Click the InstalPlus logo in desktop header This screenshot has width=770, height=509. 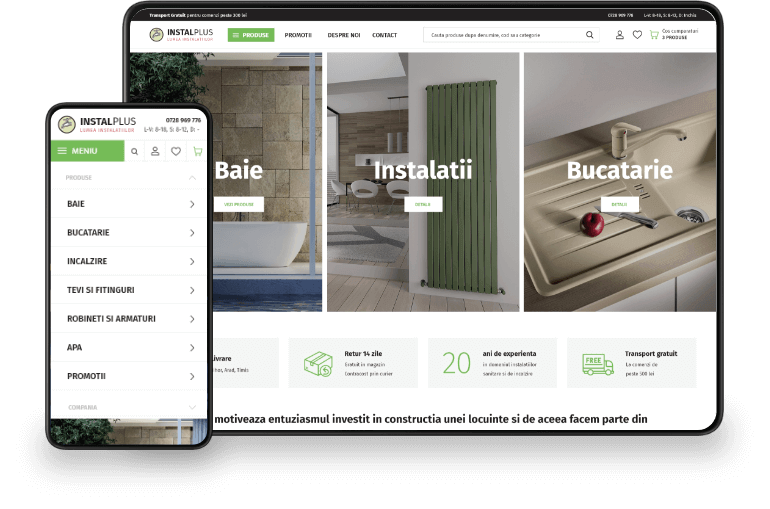pyautogui.click(x=181, y=34)
